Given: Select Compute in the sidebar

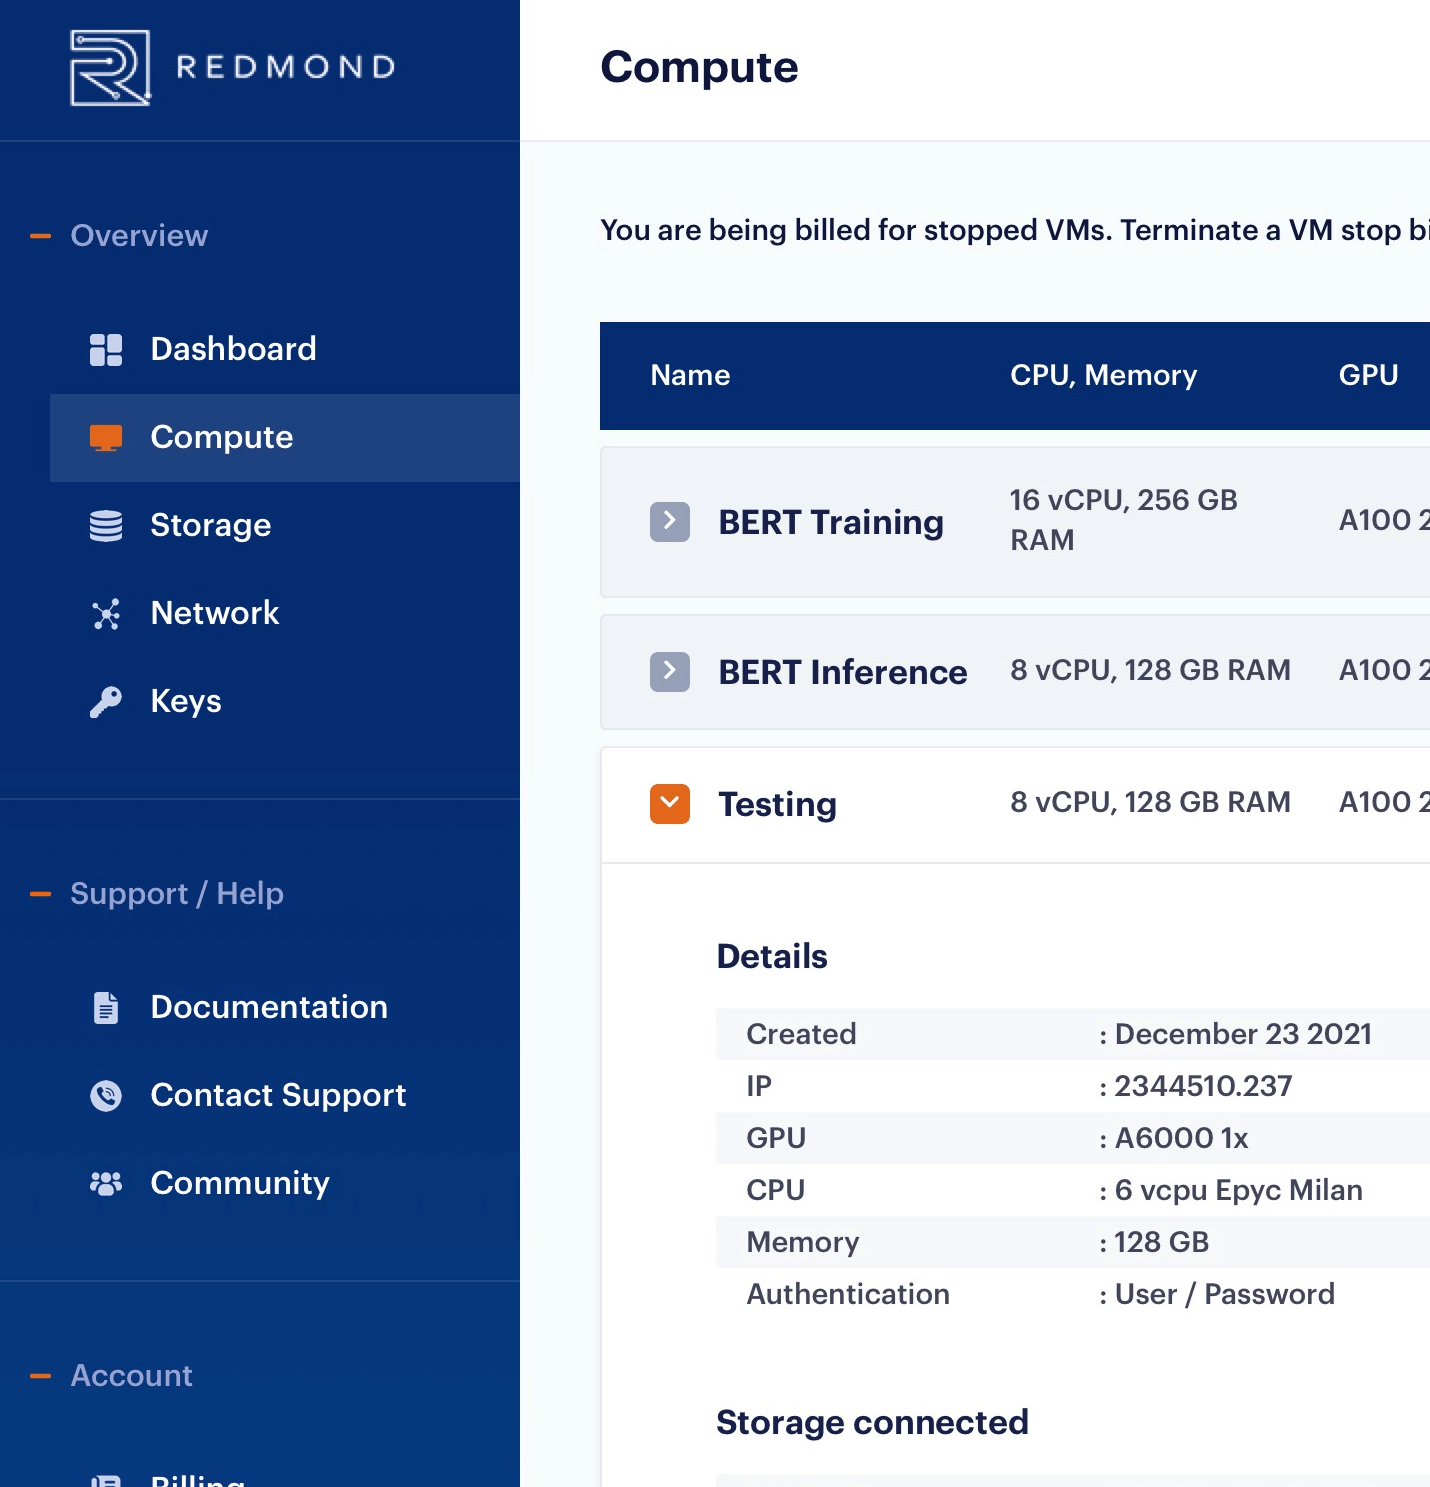Looking at the screenshot, I should [285, 438].
